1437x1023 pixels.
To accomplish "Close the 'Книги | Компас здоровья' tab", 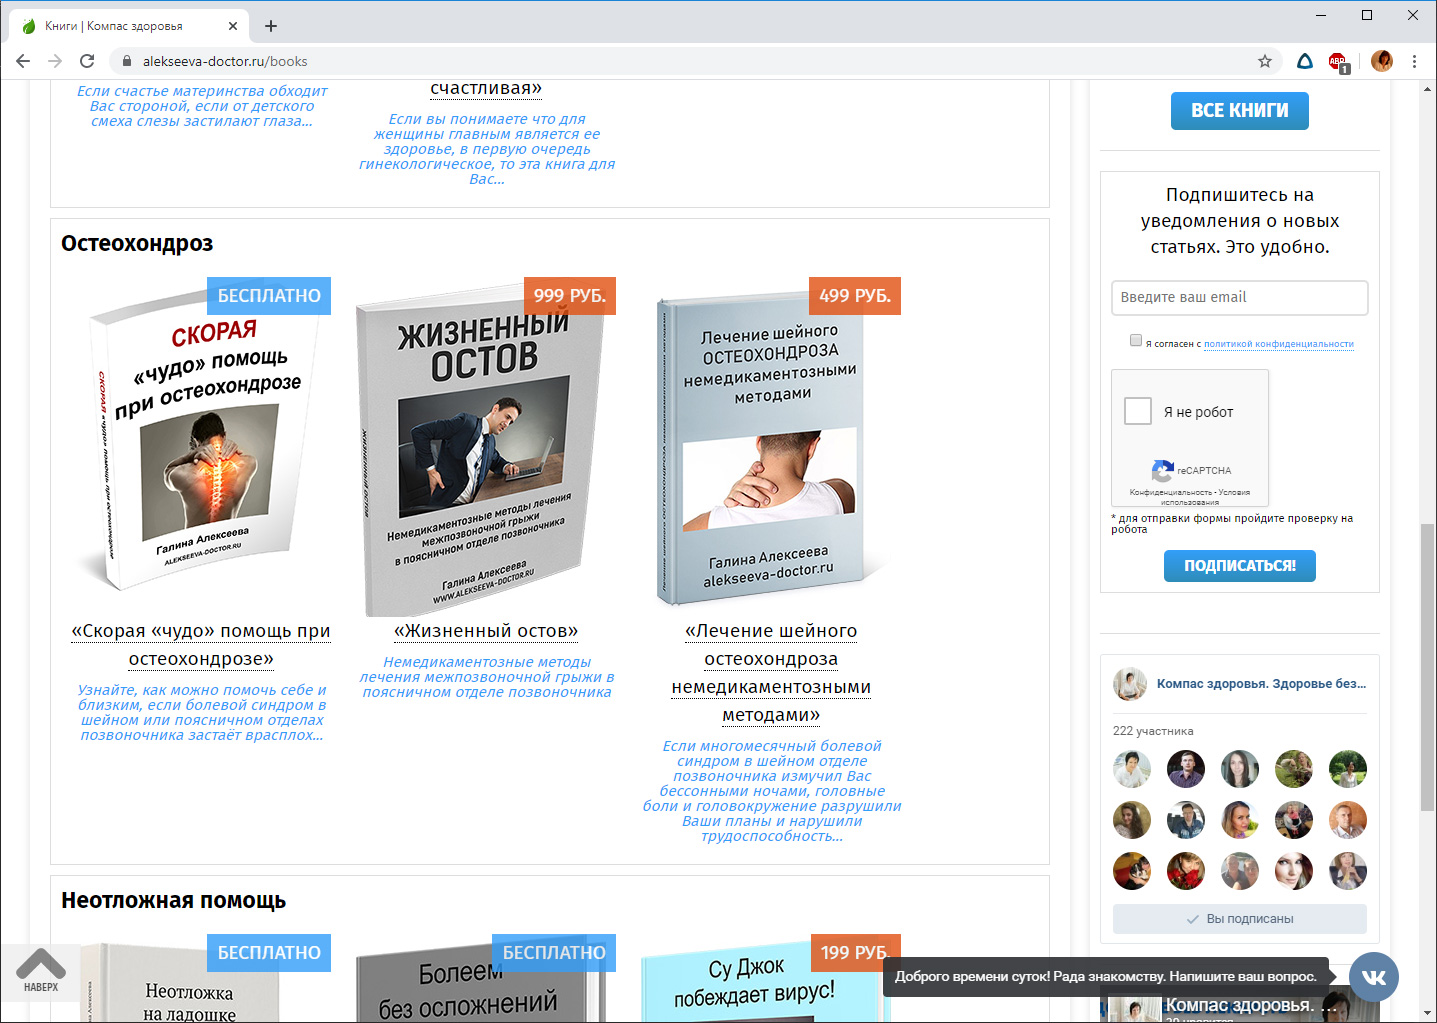I will 234,26.
